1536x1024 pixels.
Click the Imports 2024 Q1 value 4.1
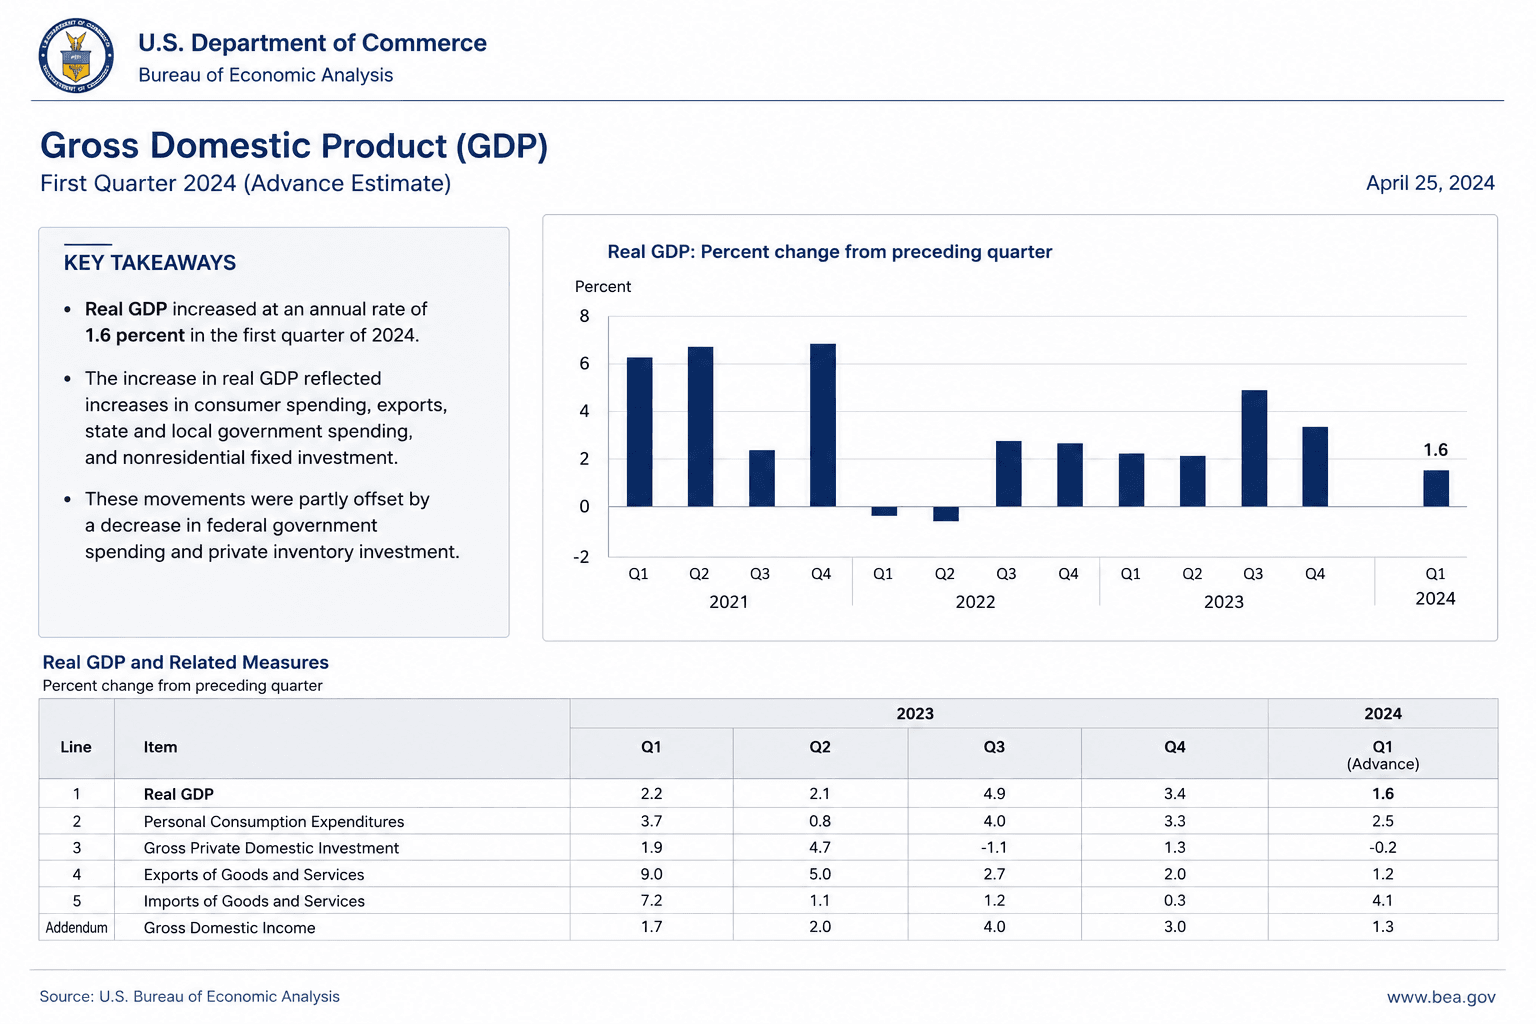coord(1383,900)
